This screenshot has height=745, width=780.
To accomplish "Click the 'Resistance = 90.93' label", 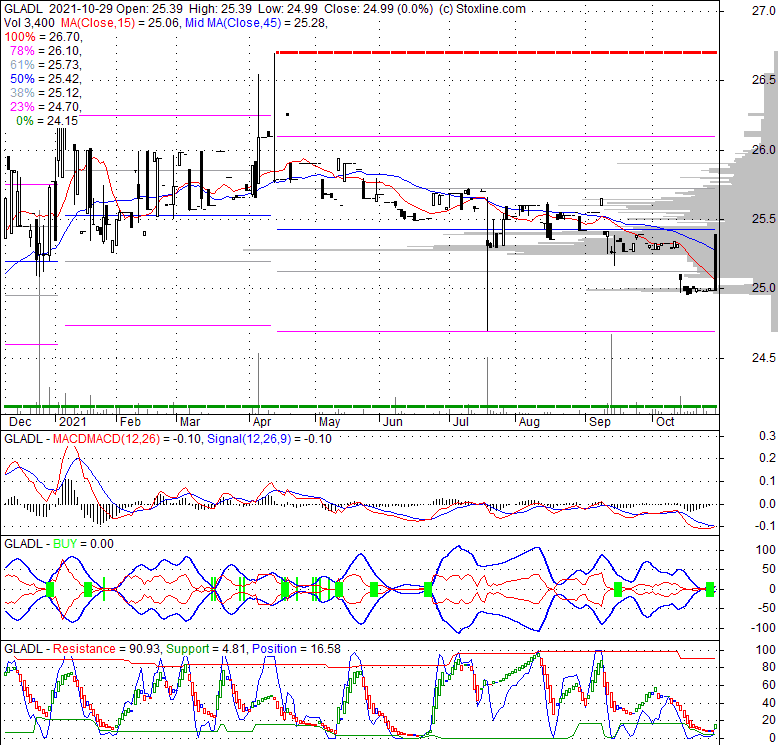I will click(106, 649).
